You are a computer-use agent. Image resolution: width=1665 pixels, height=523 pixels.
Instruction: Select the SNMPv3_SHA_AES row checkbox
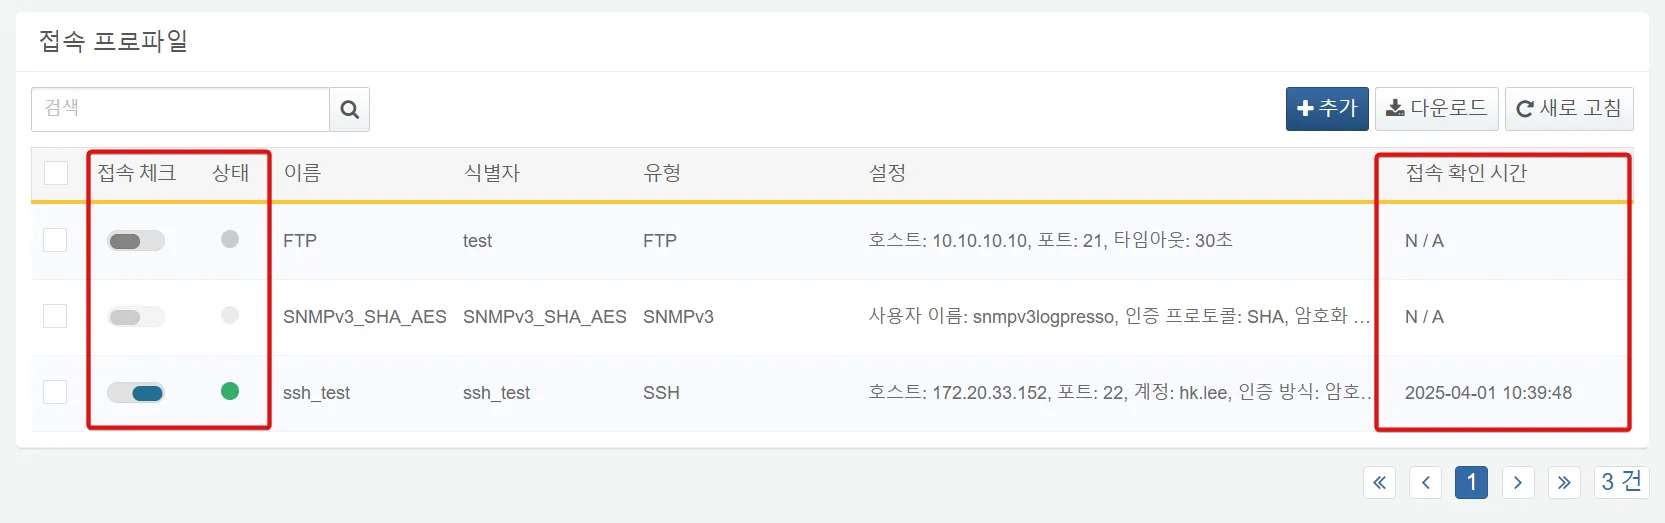(x=56, y=316)
